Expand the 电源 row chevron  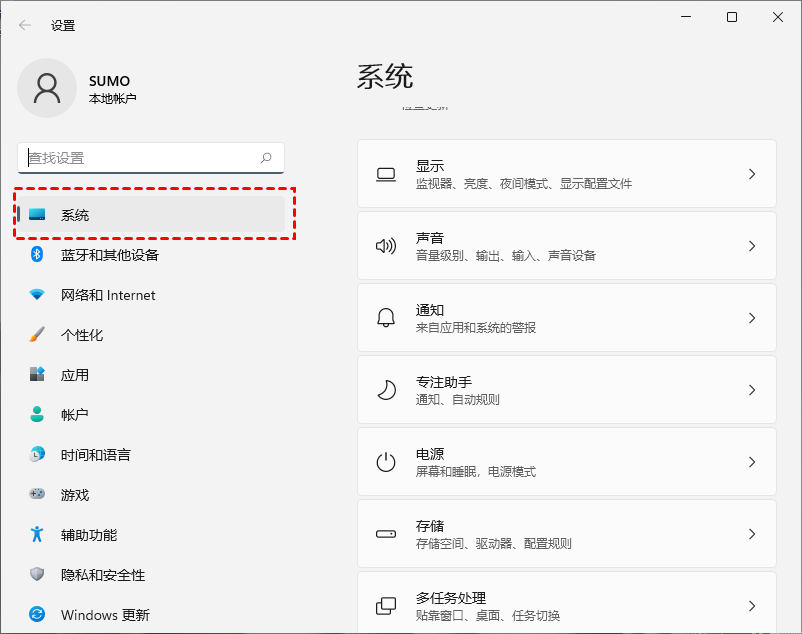pyautogui.click(x=752, y=462)
